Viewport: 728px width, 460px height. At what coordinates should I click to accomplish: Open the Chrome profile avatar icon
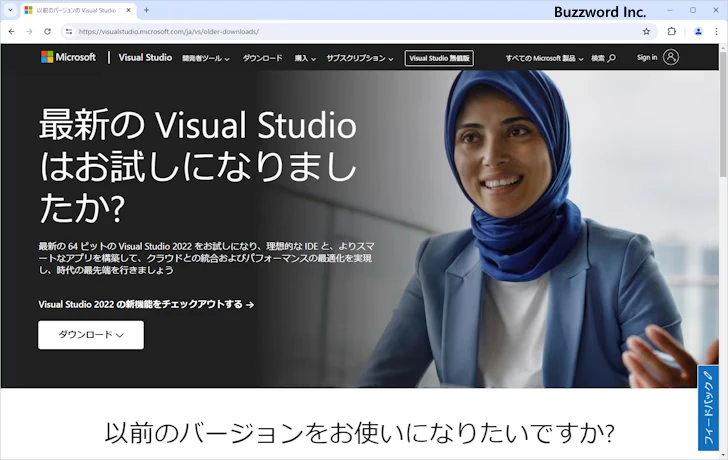coord(698,32)
